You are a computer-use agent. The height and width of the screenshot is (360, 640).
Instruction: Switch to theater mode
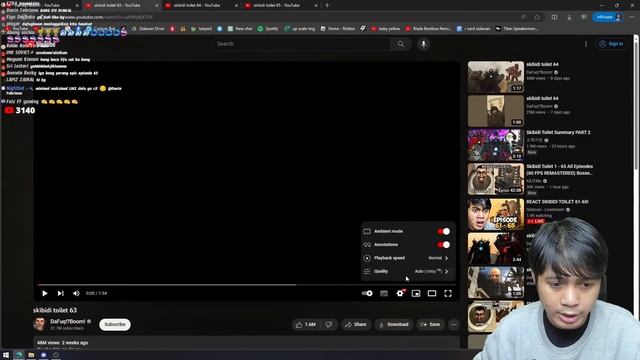[x=432, y=293]
